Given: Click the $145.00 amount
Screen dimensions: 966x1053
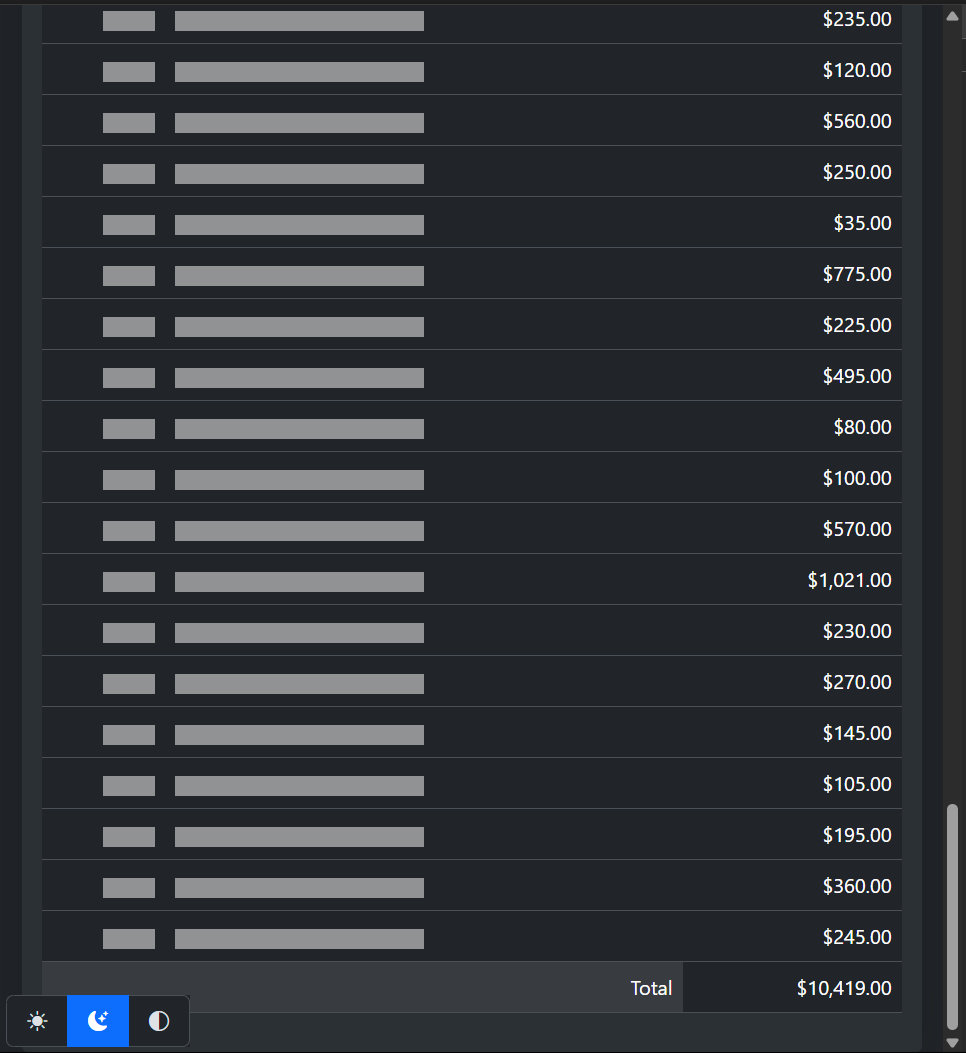Looking at the screenshot, I should (857, 733).
